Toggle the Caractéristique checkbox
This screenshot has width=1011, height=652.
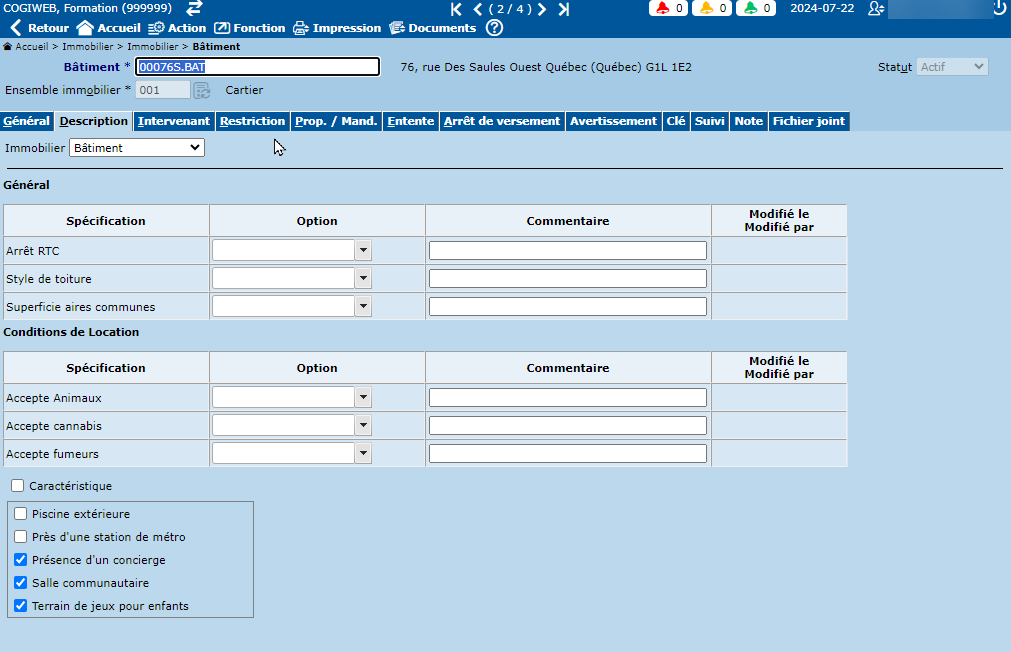(x=18, y=486)
